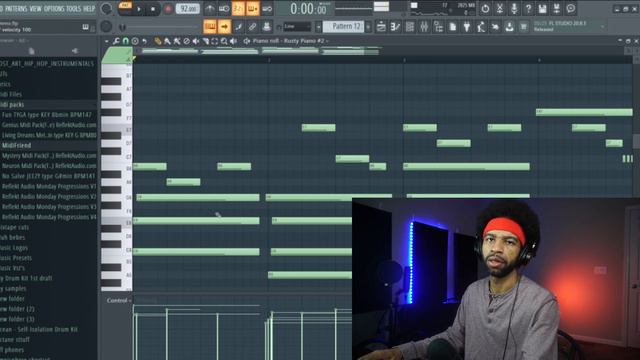Screen dimensions: 640x360
Task: Select the Draw pencil tool in piano roll
Action: coord(158,41)
